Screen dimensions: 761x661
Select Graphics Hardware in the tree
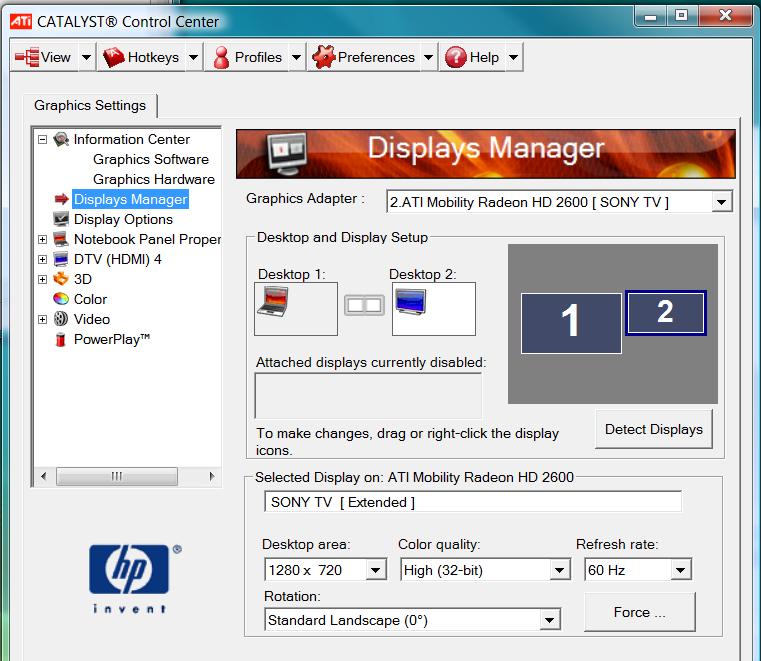tap(154, 179)
